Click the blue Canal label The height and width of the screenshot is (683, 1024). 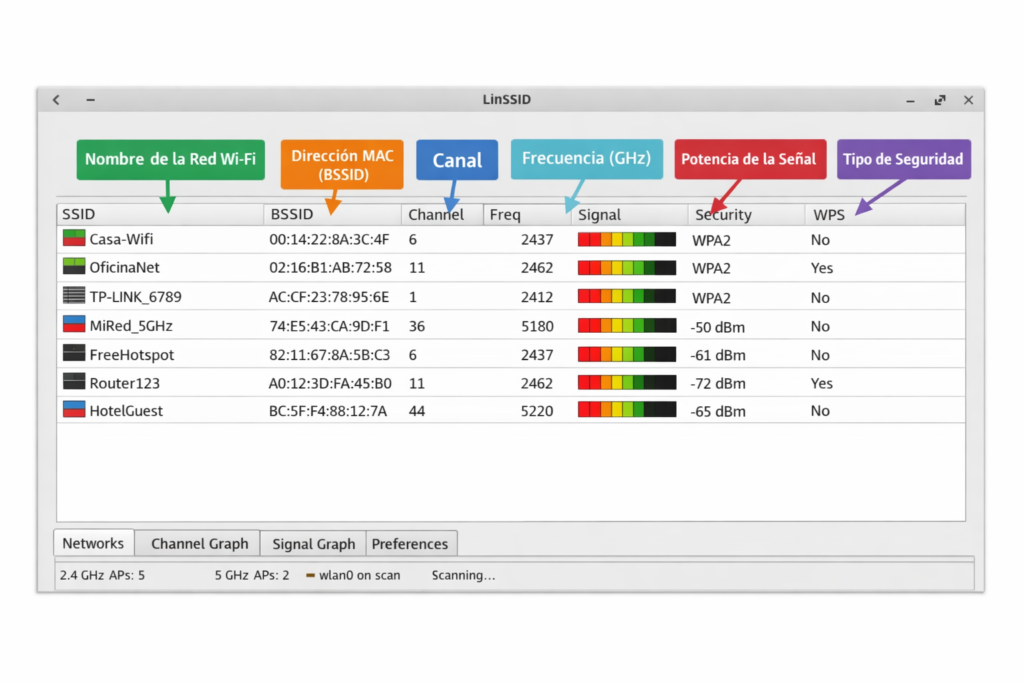[456, 159]
